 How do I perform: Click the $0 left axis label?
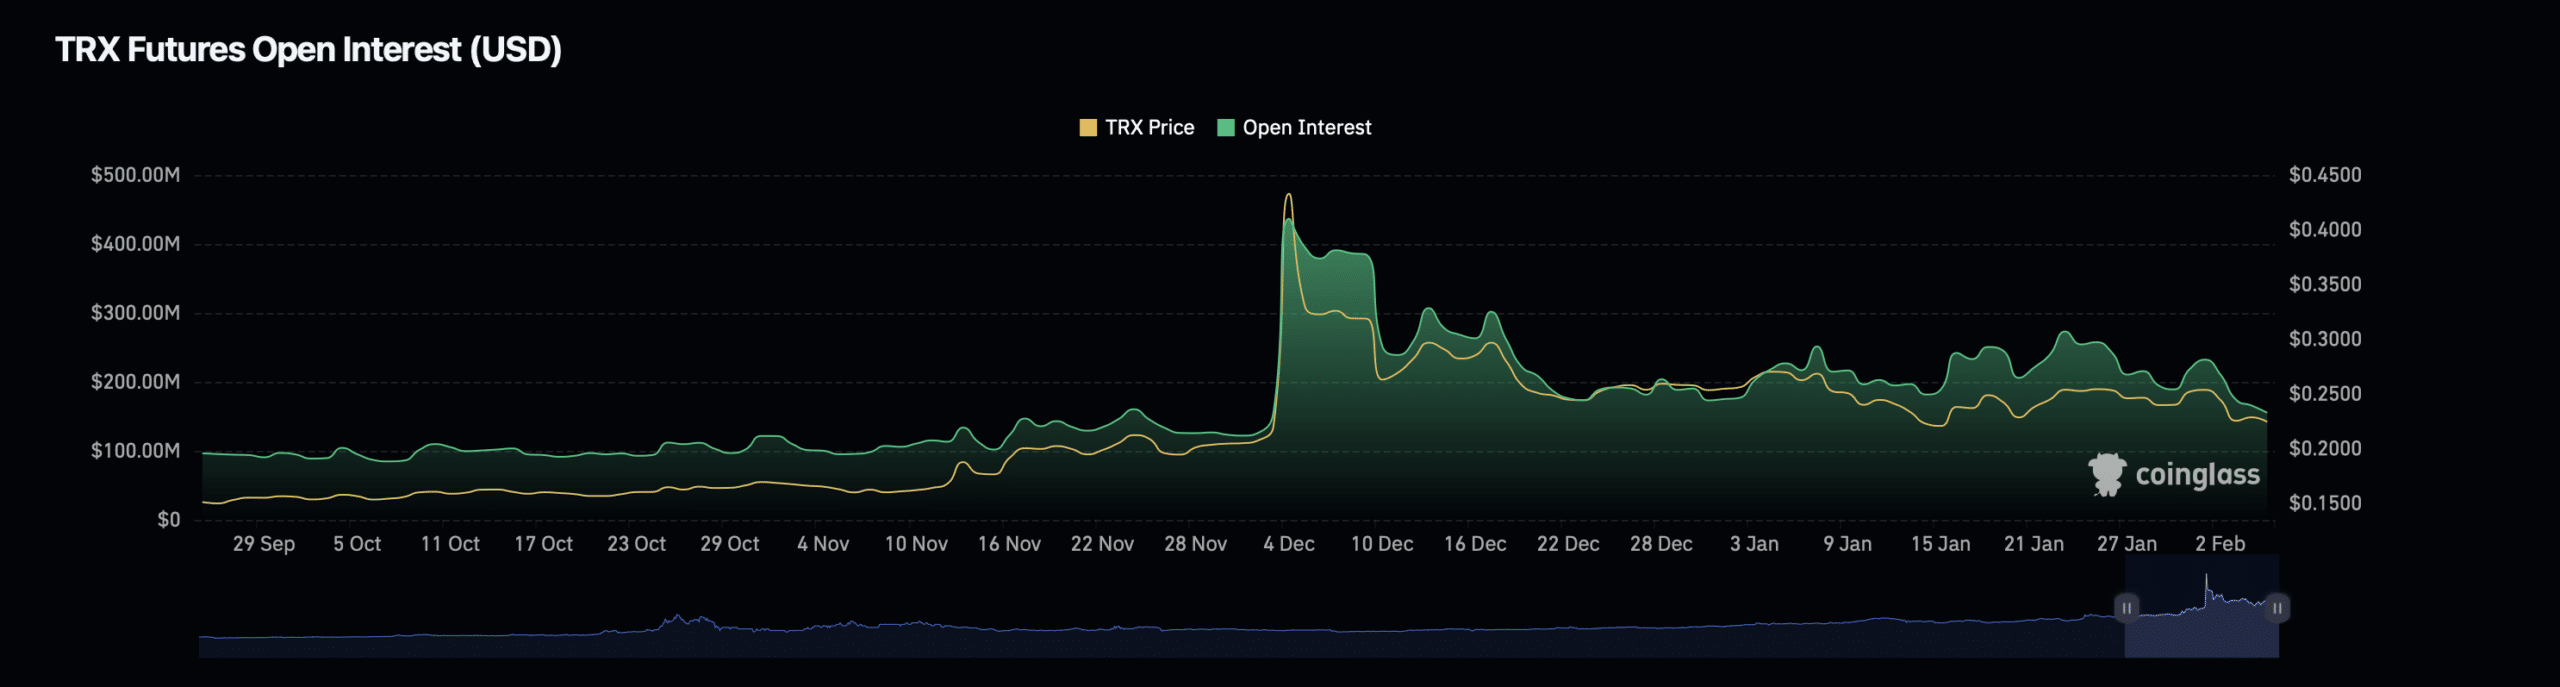point(168,520)
